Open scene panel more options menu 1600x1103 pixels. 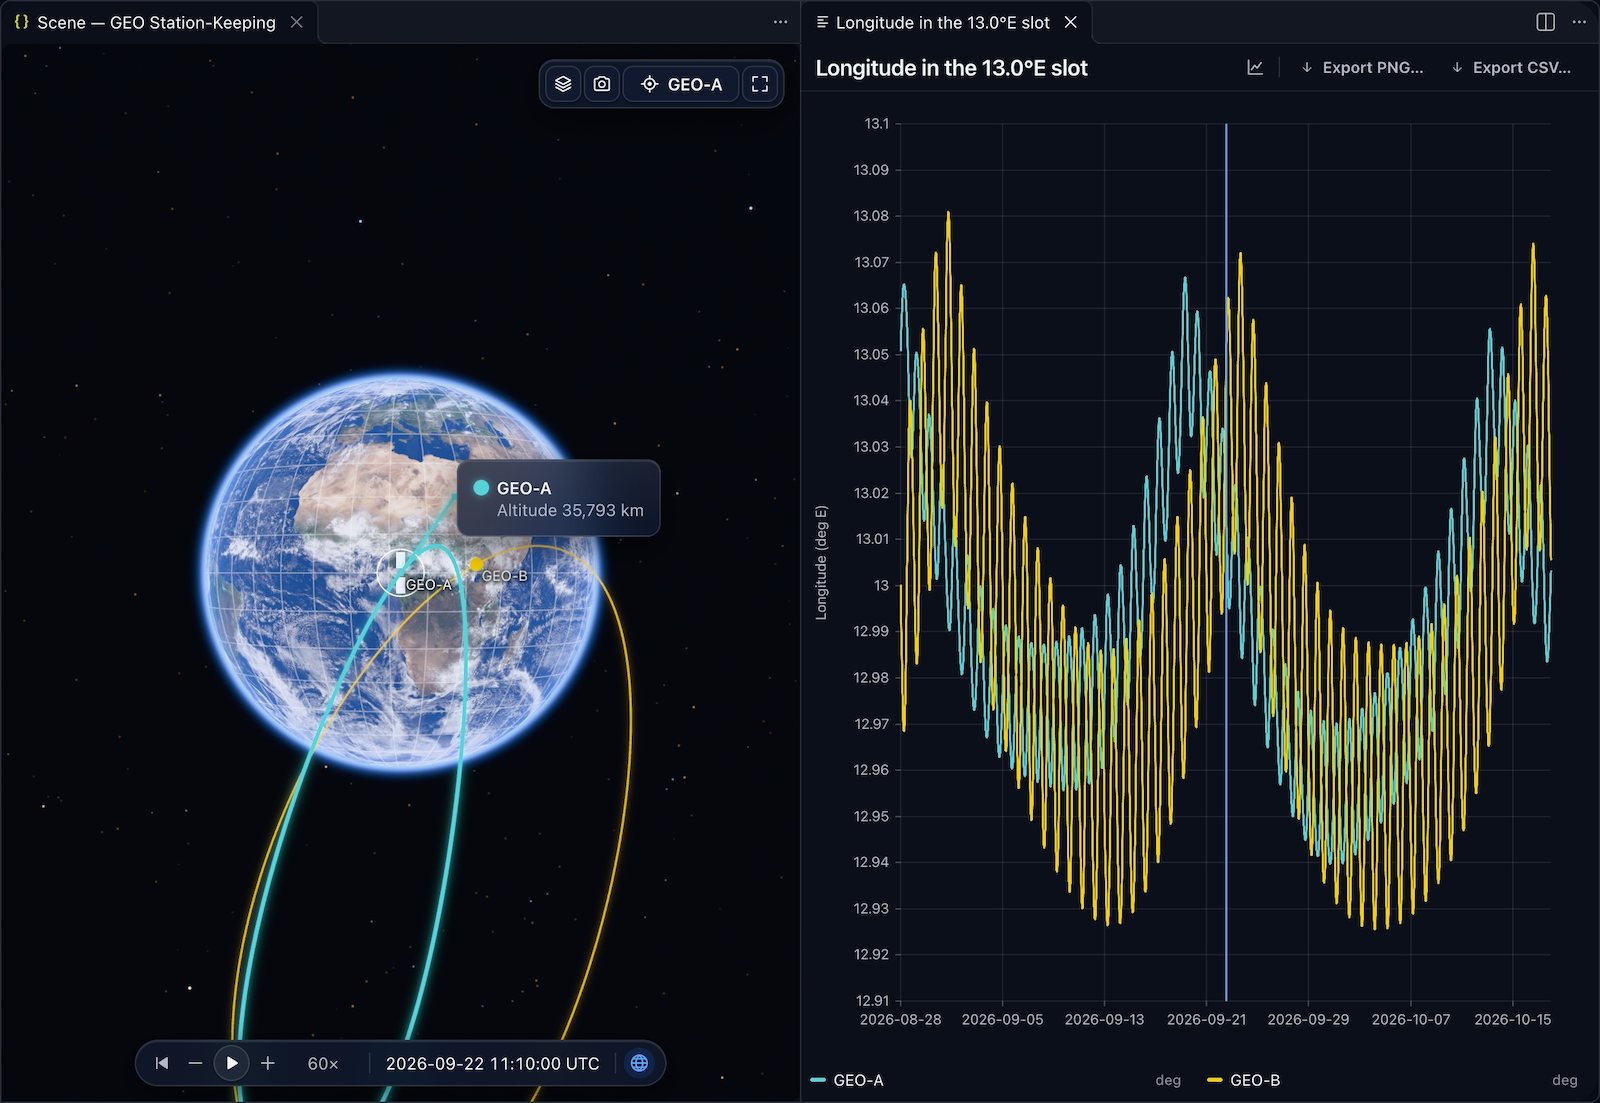click(x=780, y=22)
